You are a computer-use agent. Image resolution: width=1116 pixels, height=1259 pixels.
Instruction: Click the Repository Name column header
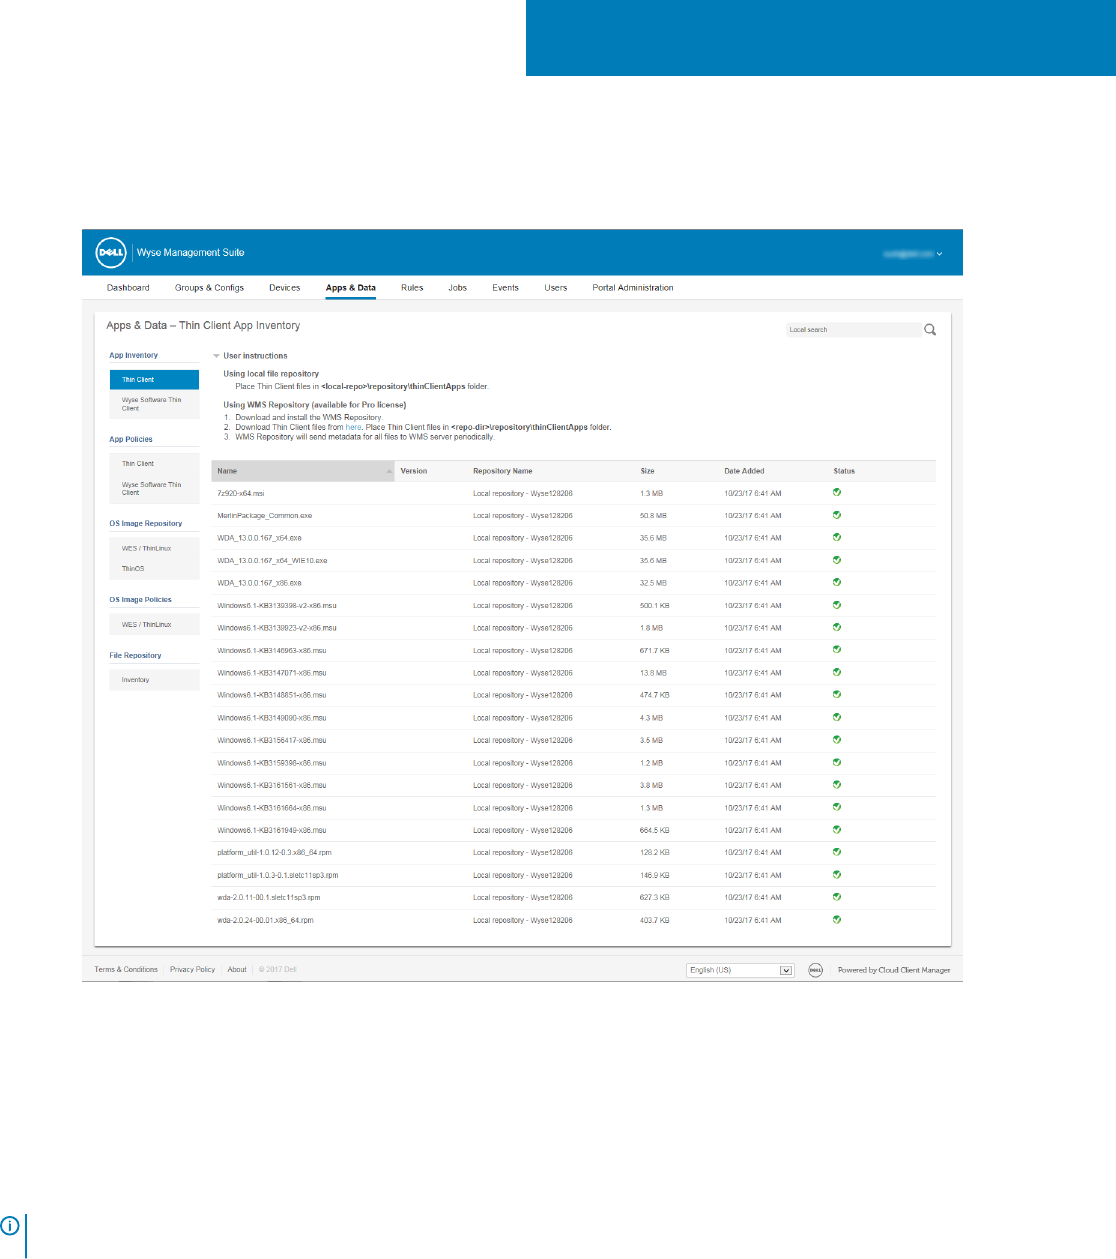(x=503, y=471)
